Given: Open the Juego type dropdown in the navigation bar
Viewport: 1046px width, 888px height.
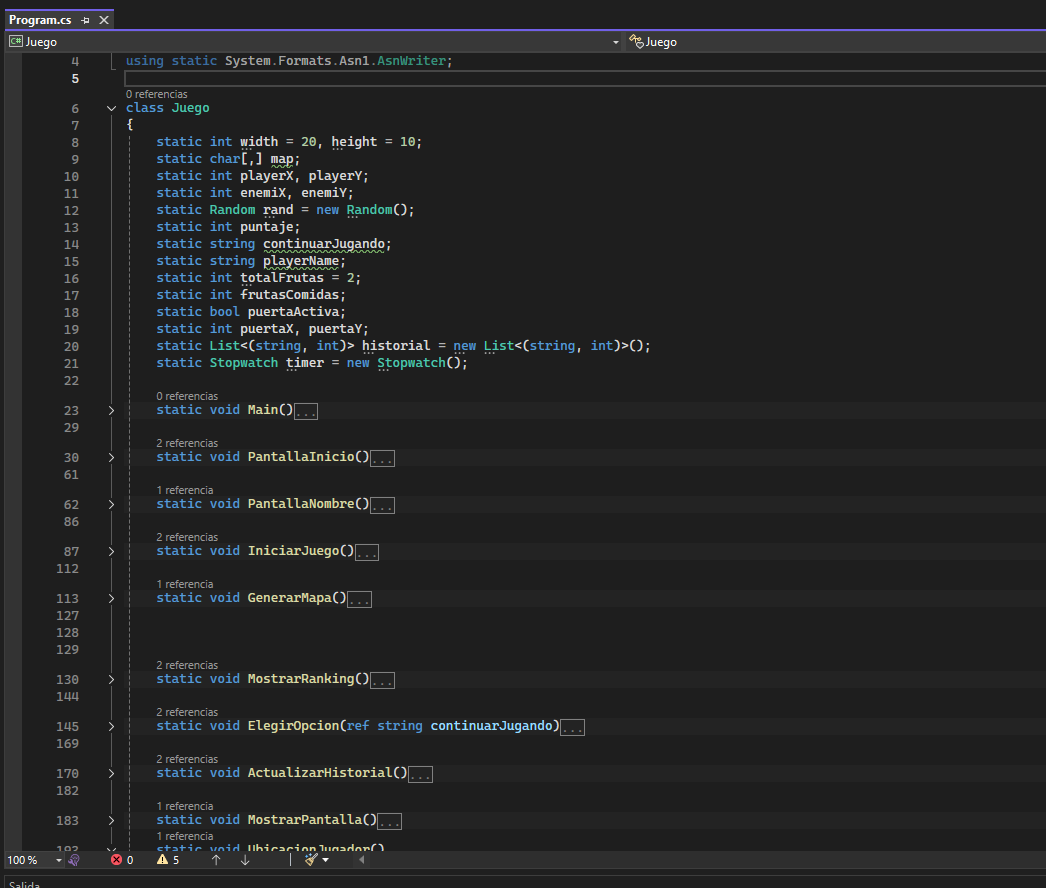Looking at the screenshot, I should pos(615,42).
